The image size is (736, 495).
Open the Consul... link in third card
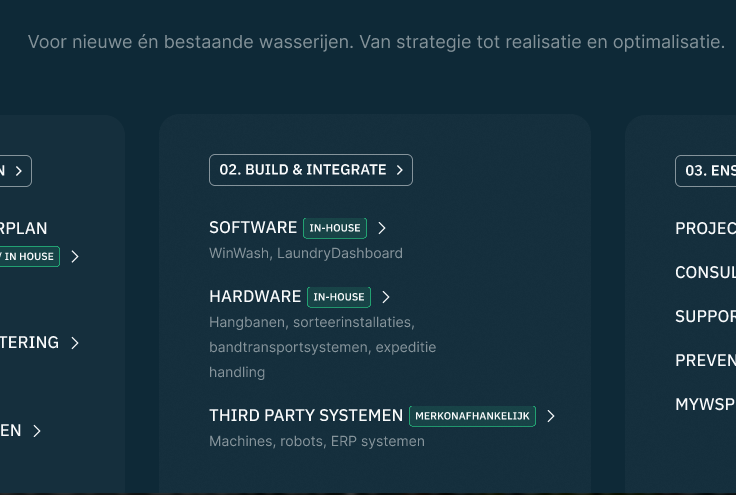pyautogui.click(x=705, y=272)
